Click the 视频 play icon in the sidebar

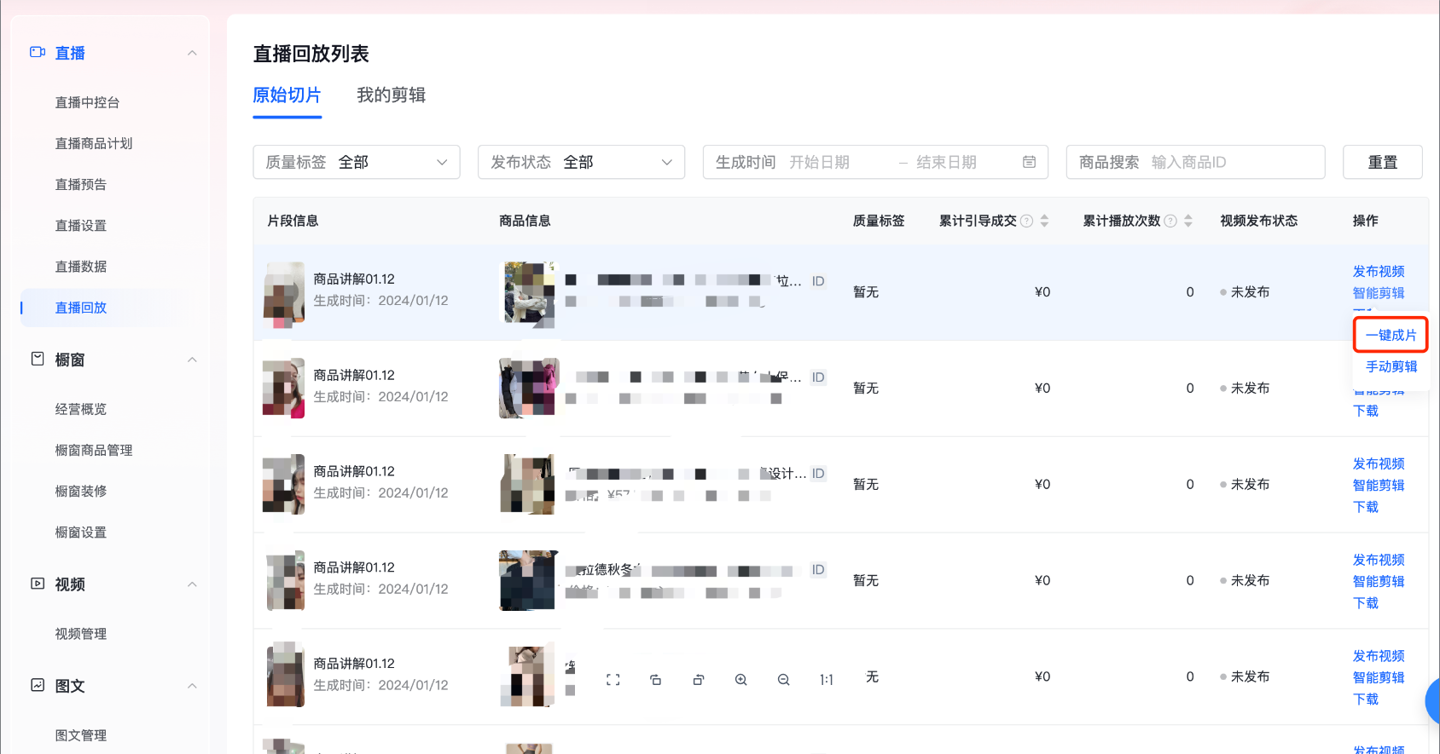38,584
